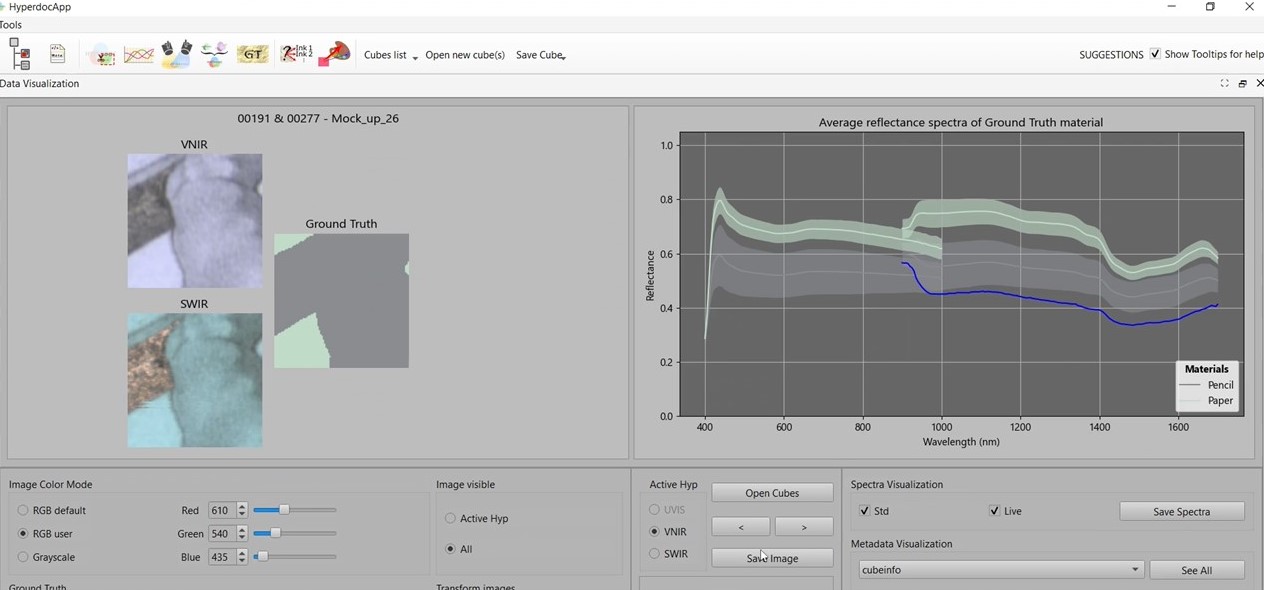Expand the Cubes list dropdown
The width and height of the screenshot is (1264, 590).
390,55
